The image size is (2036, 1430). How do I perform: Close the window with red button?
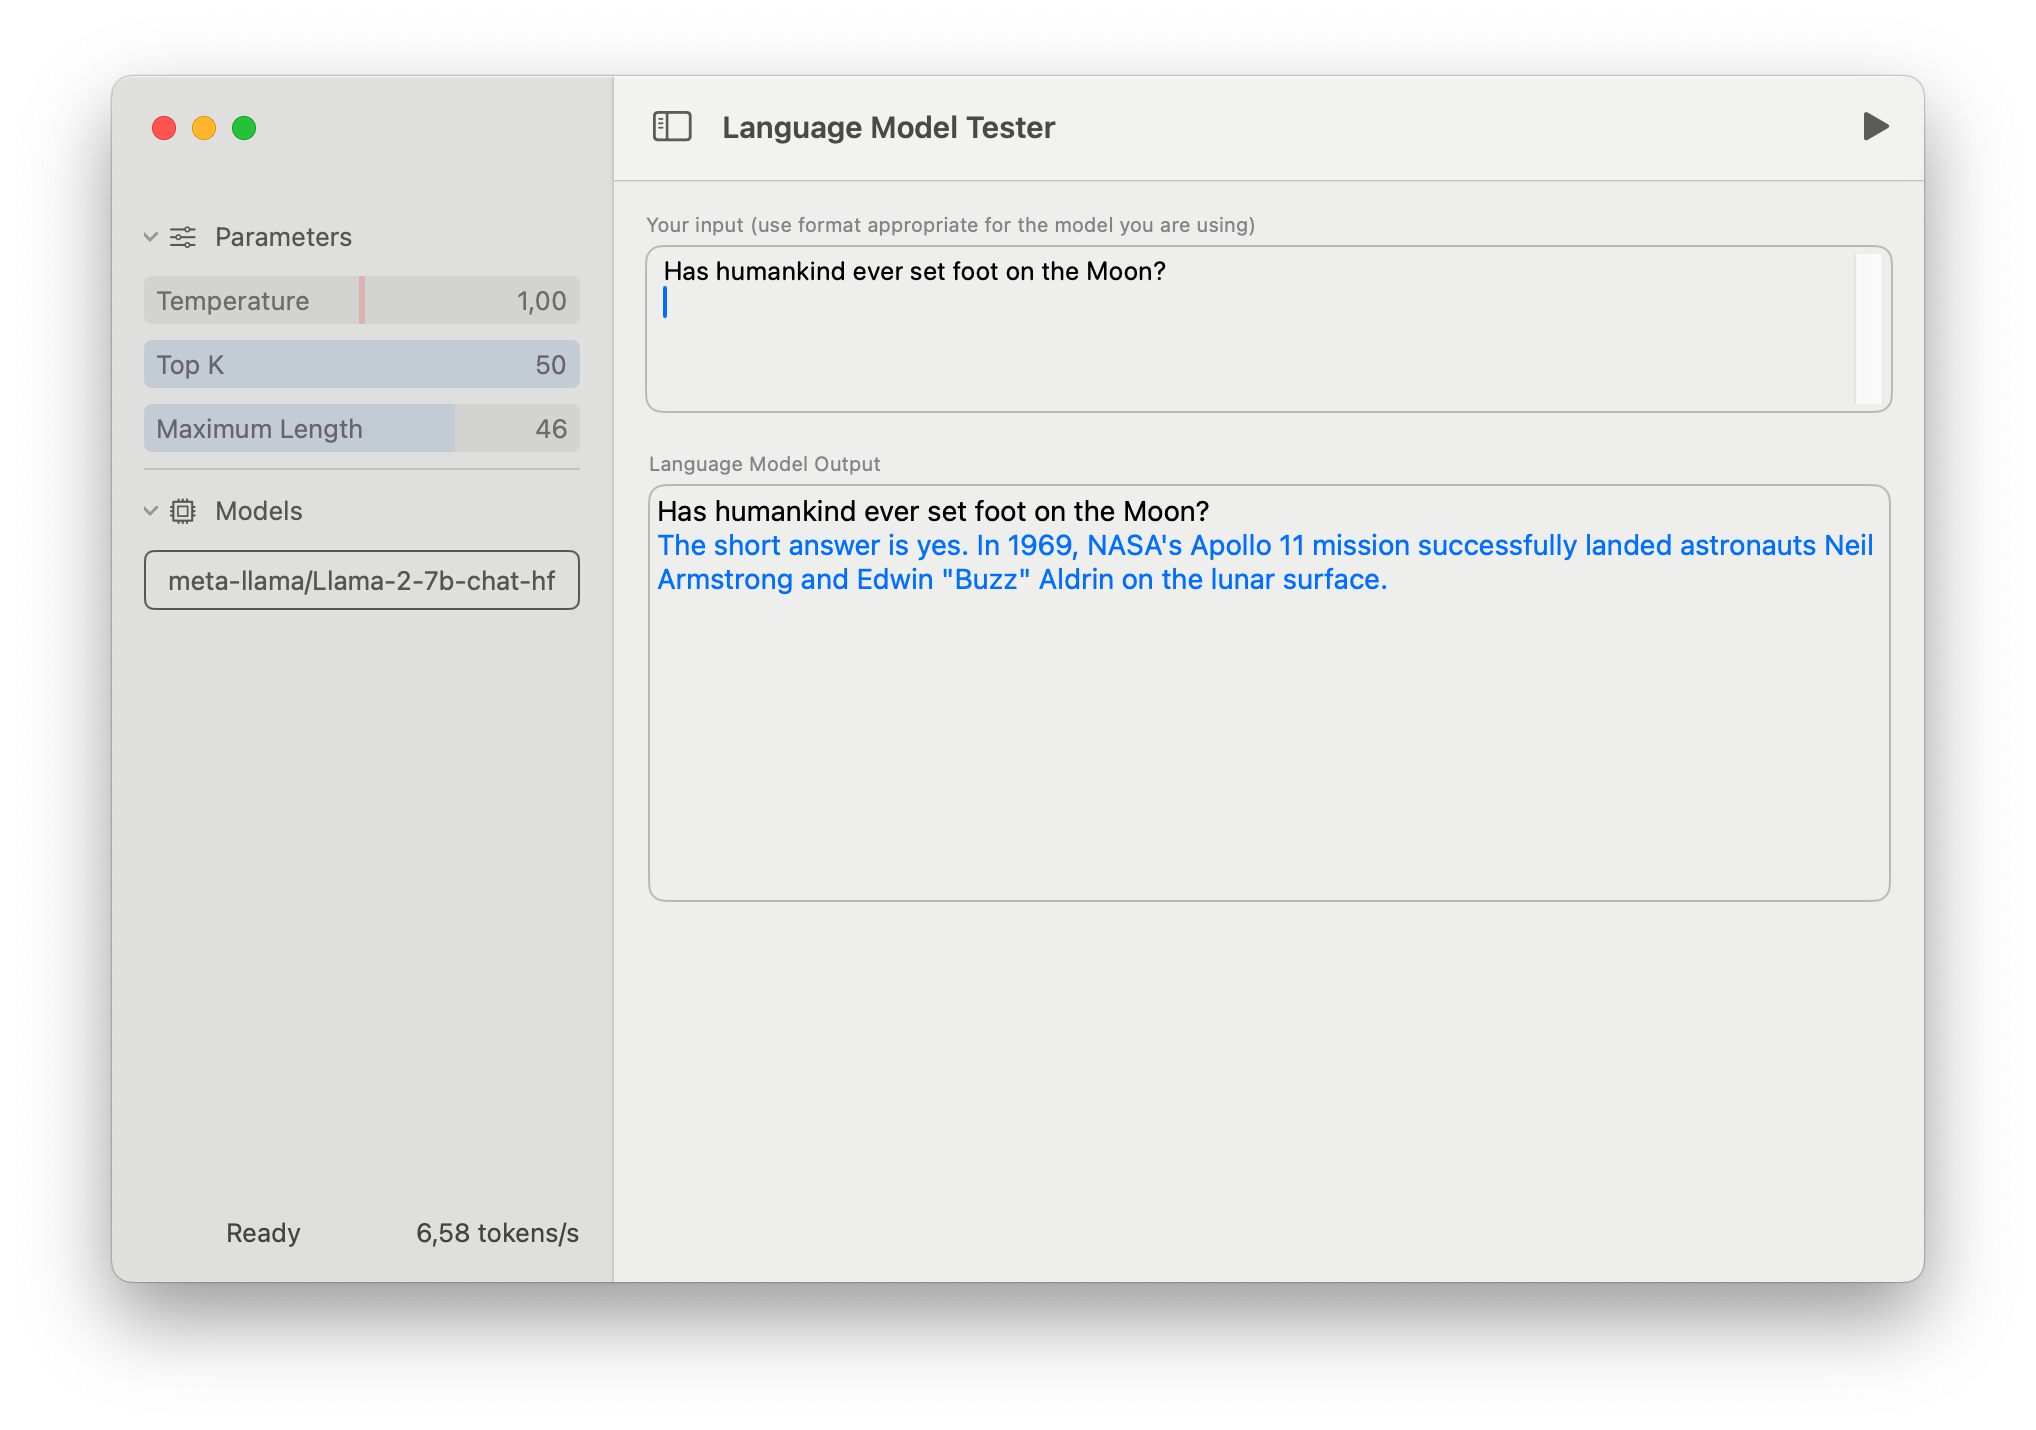point(164,128)
